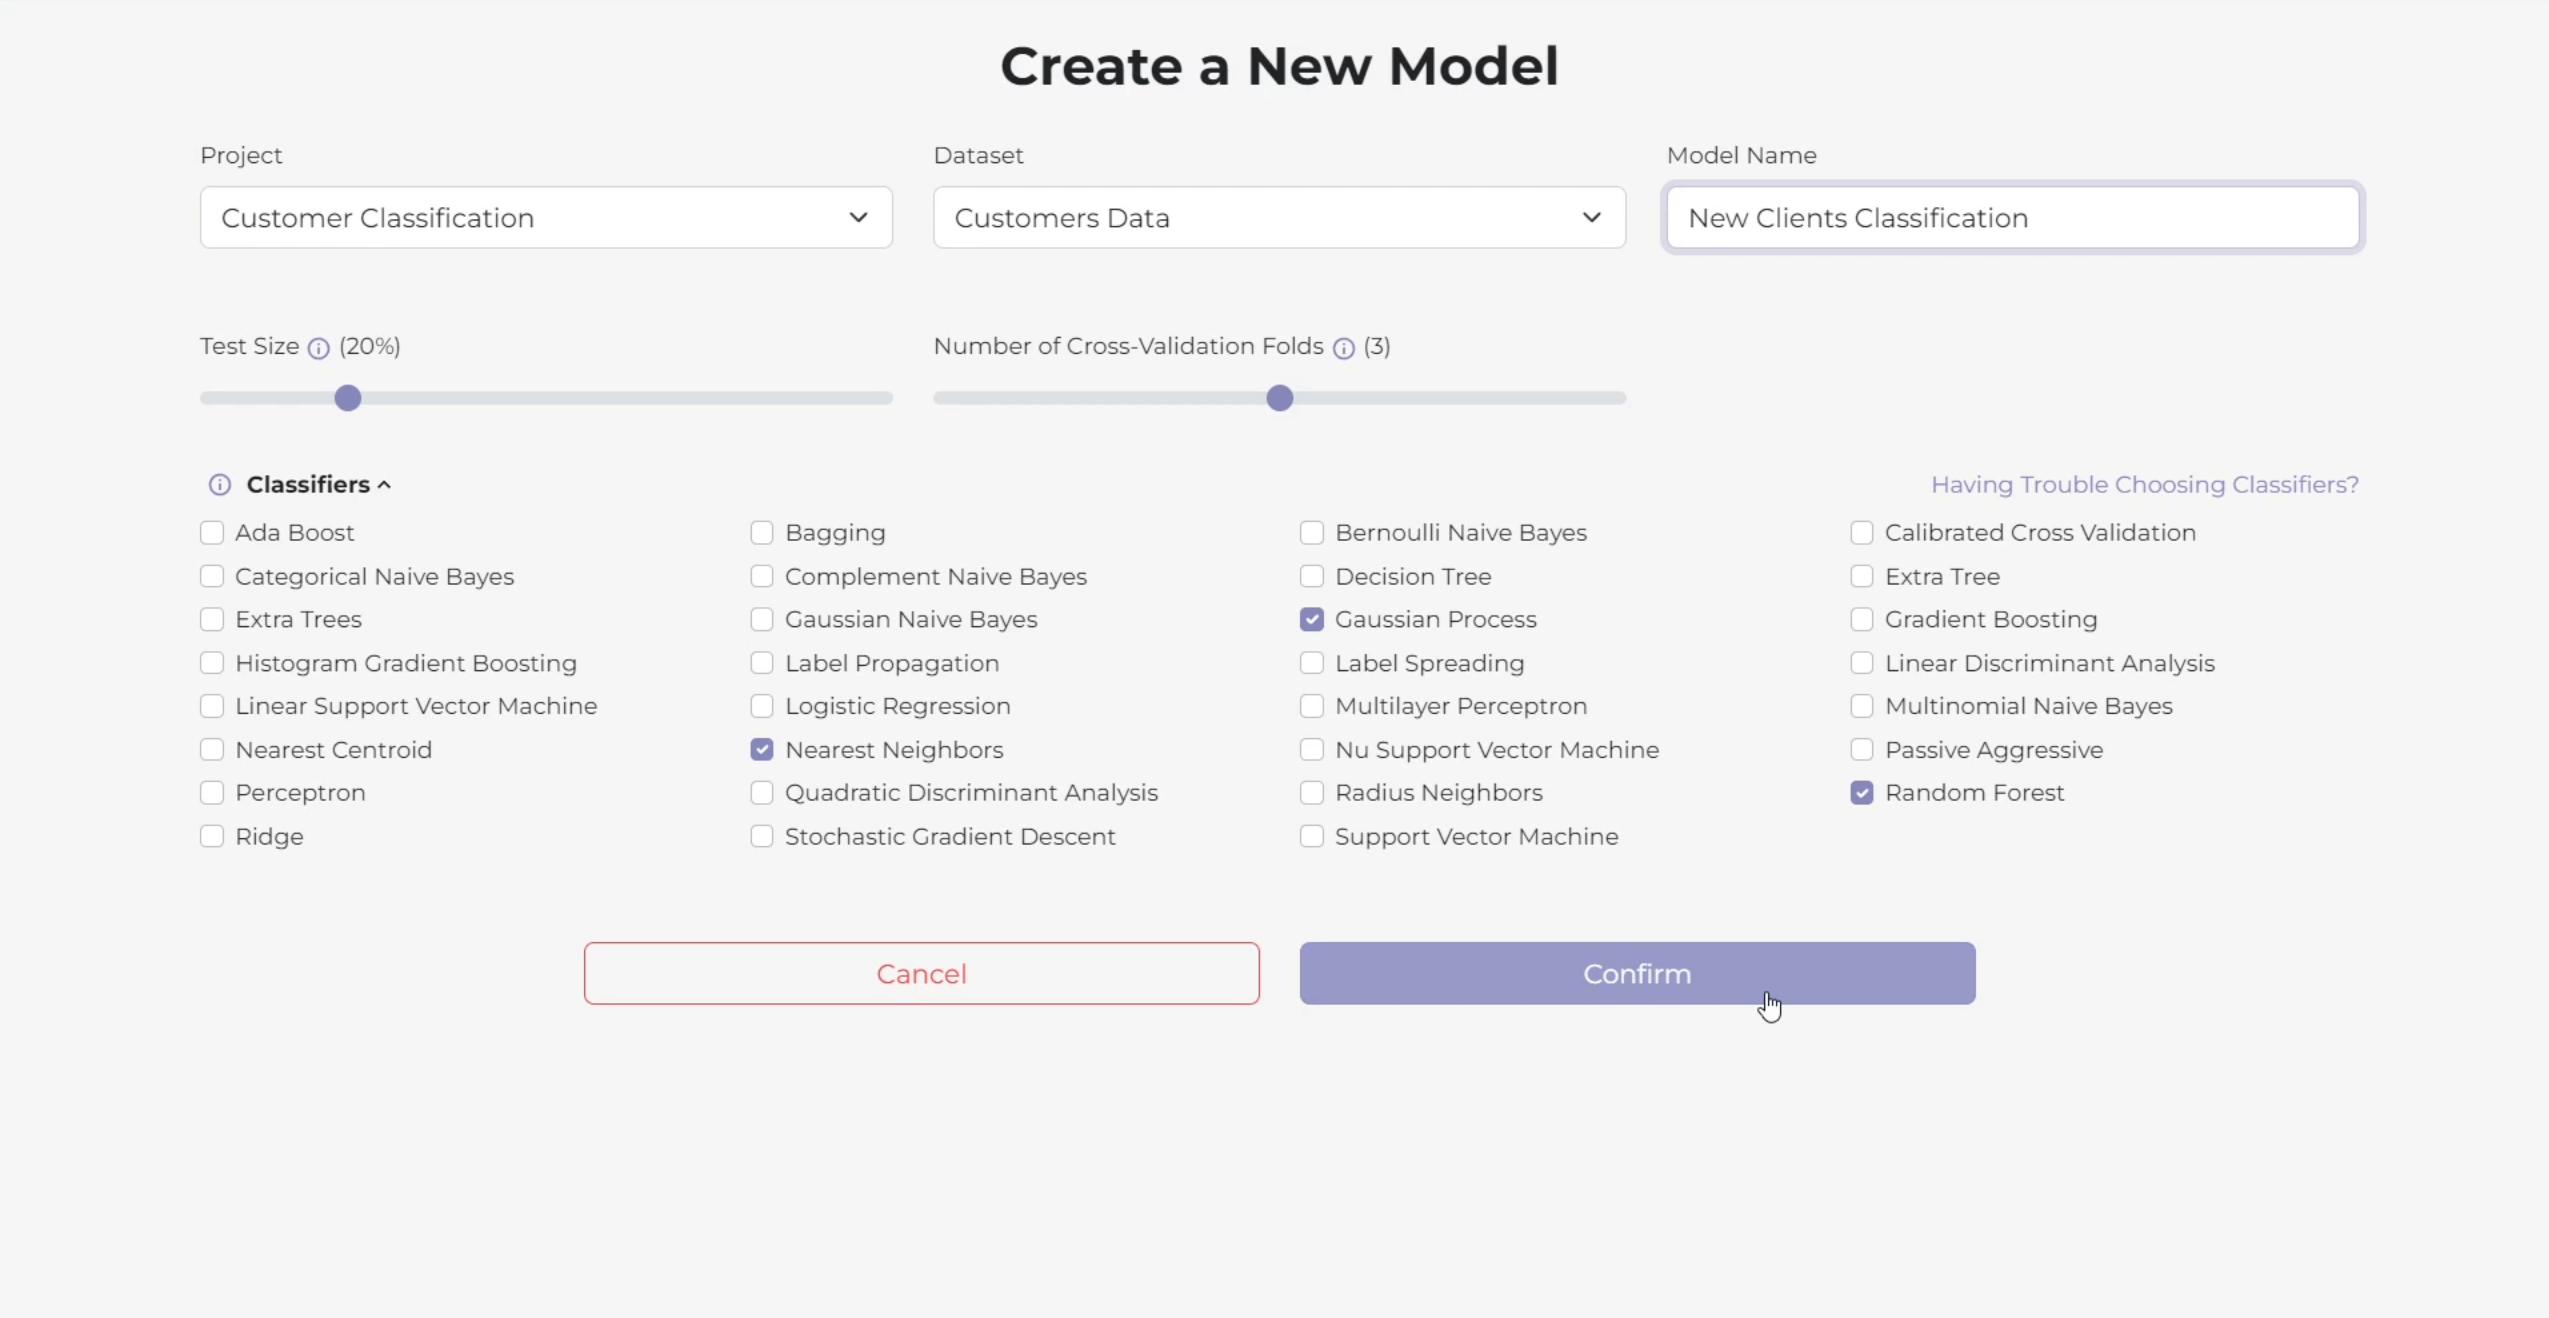Open Having Trouble Choosing Classifiers link
Image resolution: width=2549 pixels, height=1318 pixels.
(x=2144, y=485)
